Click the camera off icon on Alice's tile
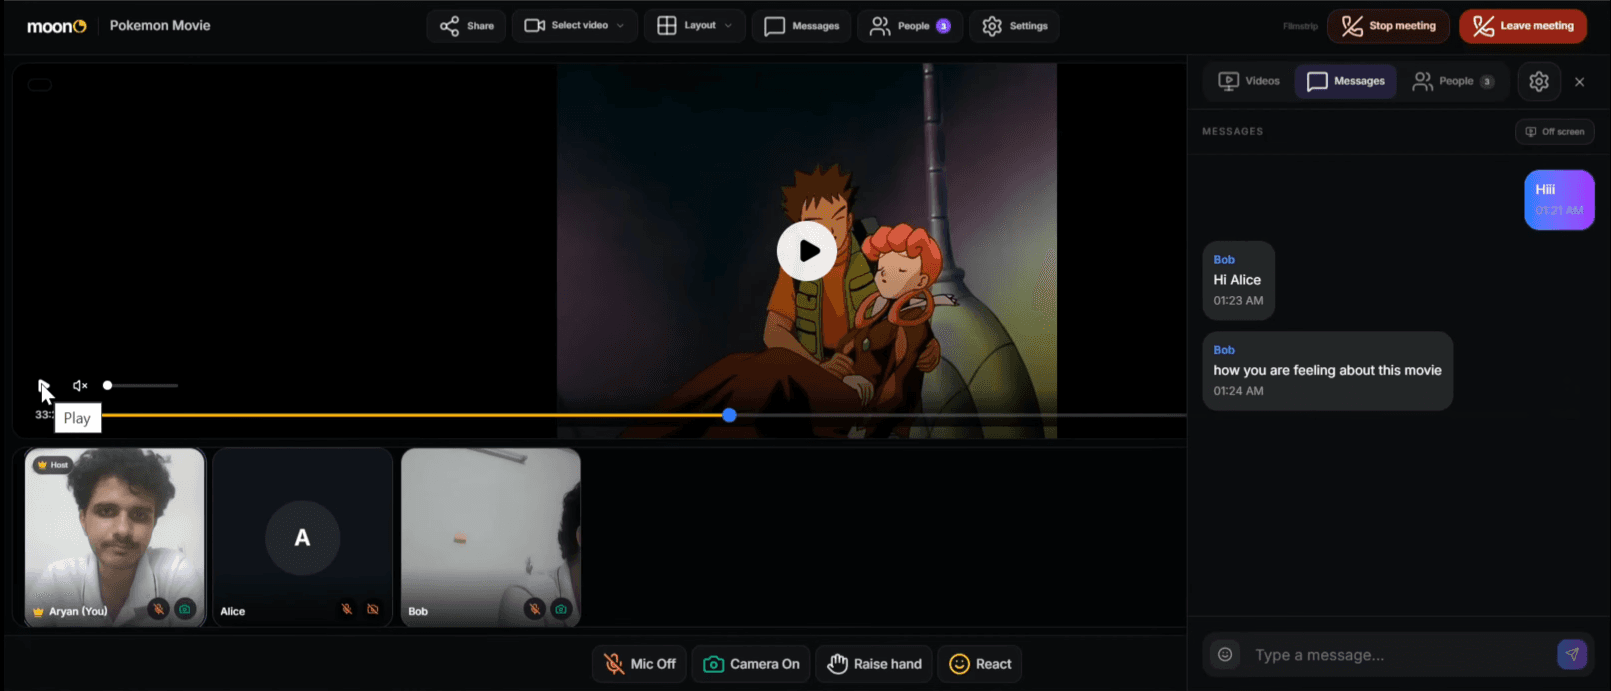Image resolution: width=1611 pixels, height=691 pixels. [373, 608]
